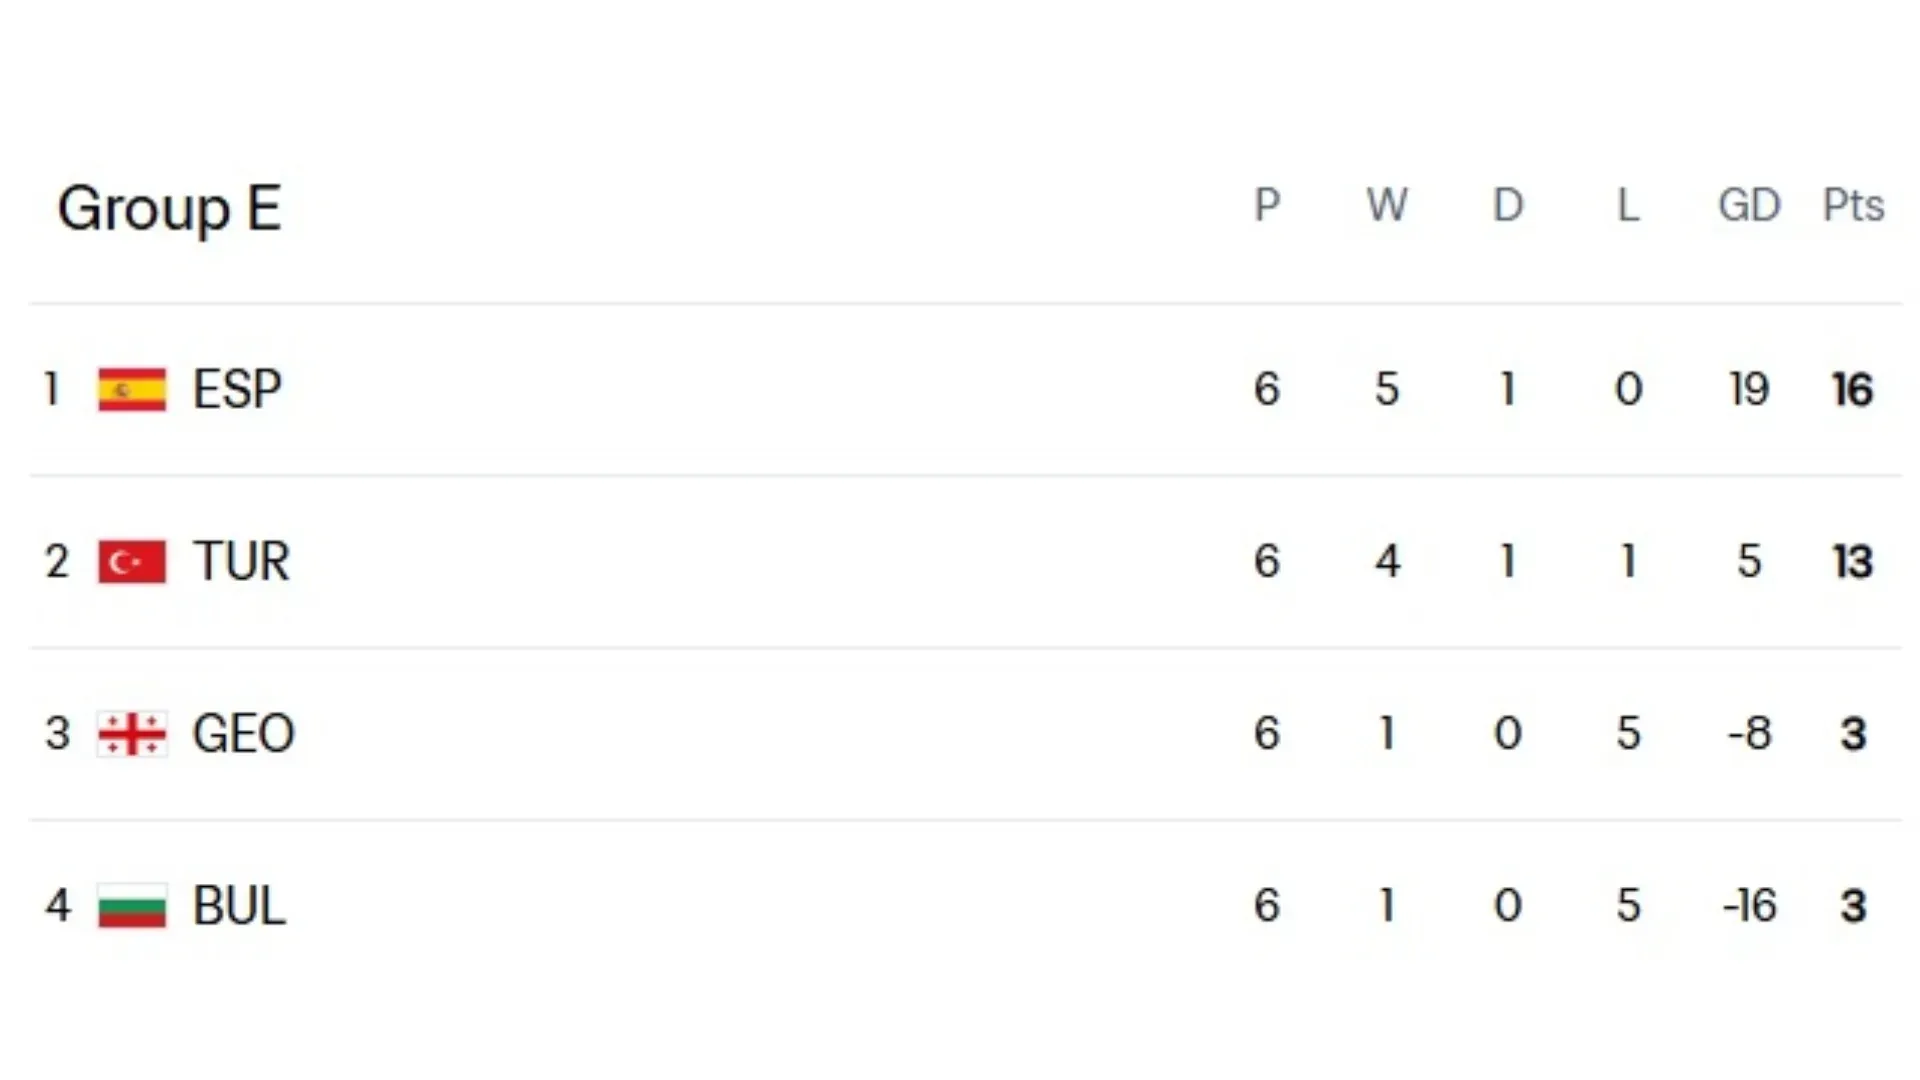Click the GD column header

click(1749, 206)
